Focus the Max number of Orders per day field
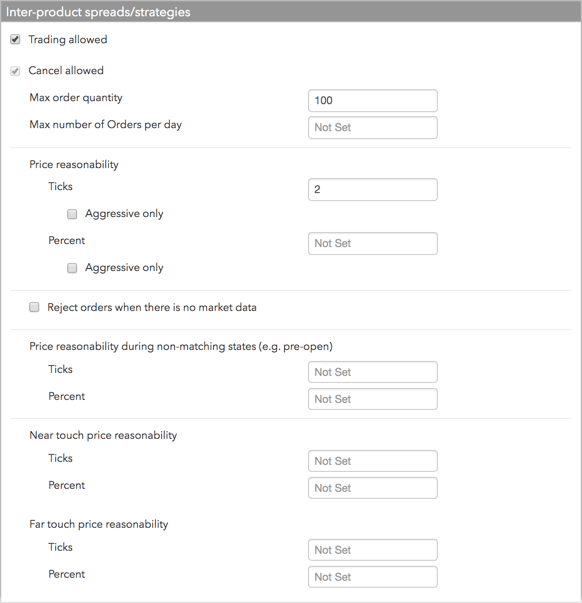 pyautogui.click(x=373, y=128)
